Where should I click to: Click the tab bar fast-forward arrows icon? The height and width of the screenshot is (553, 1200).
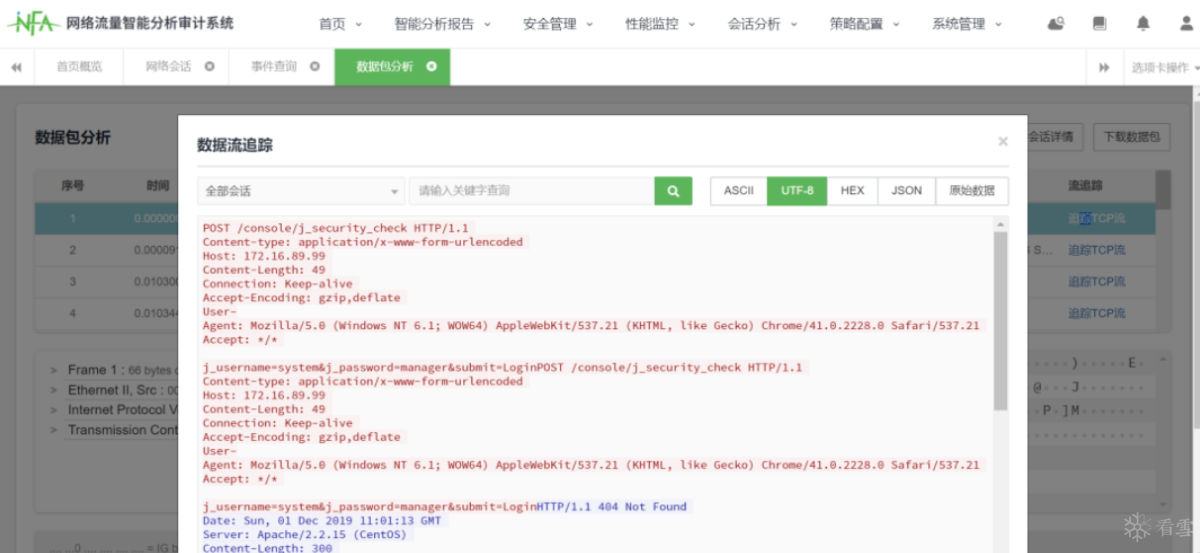click(x=1104, y=67)
